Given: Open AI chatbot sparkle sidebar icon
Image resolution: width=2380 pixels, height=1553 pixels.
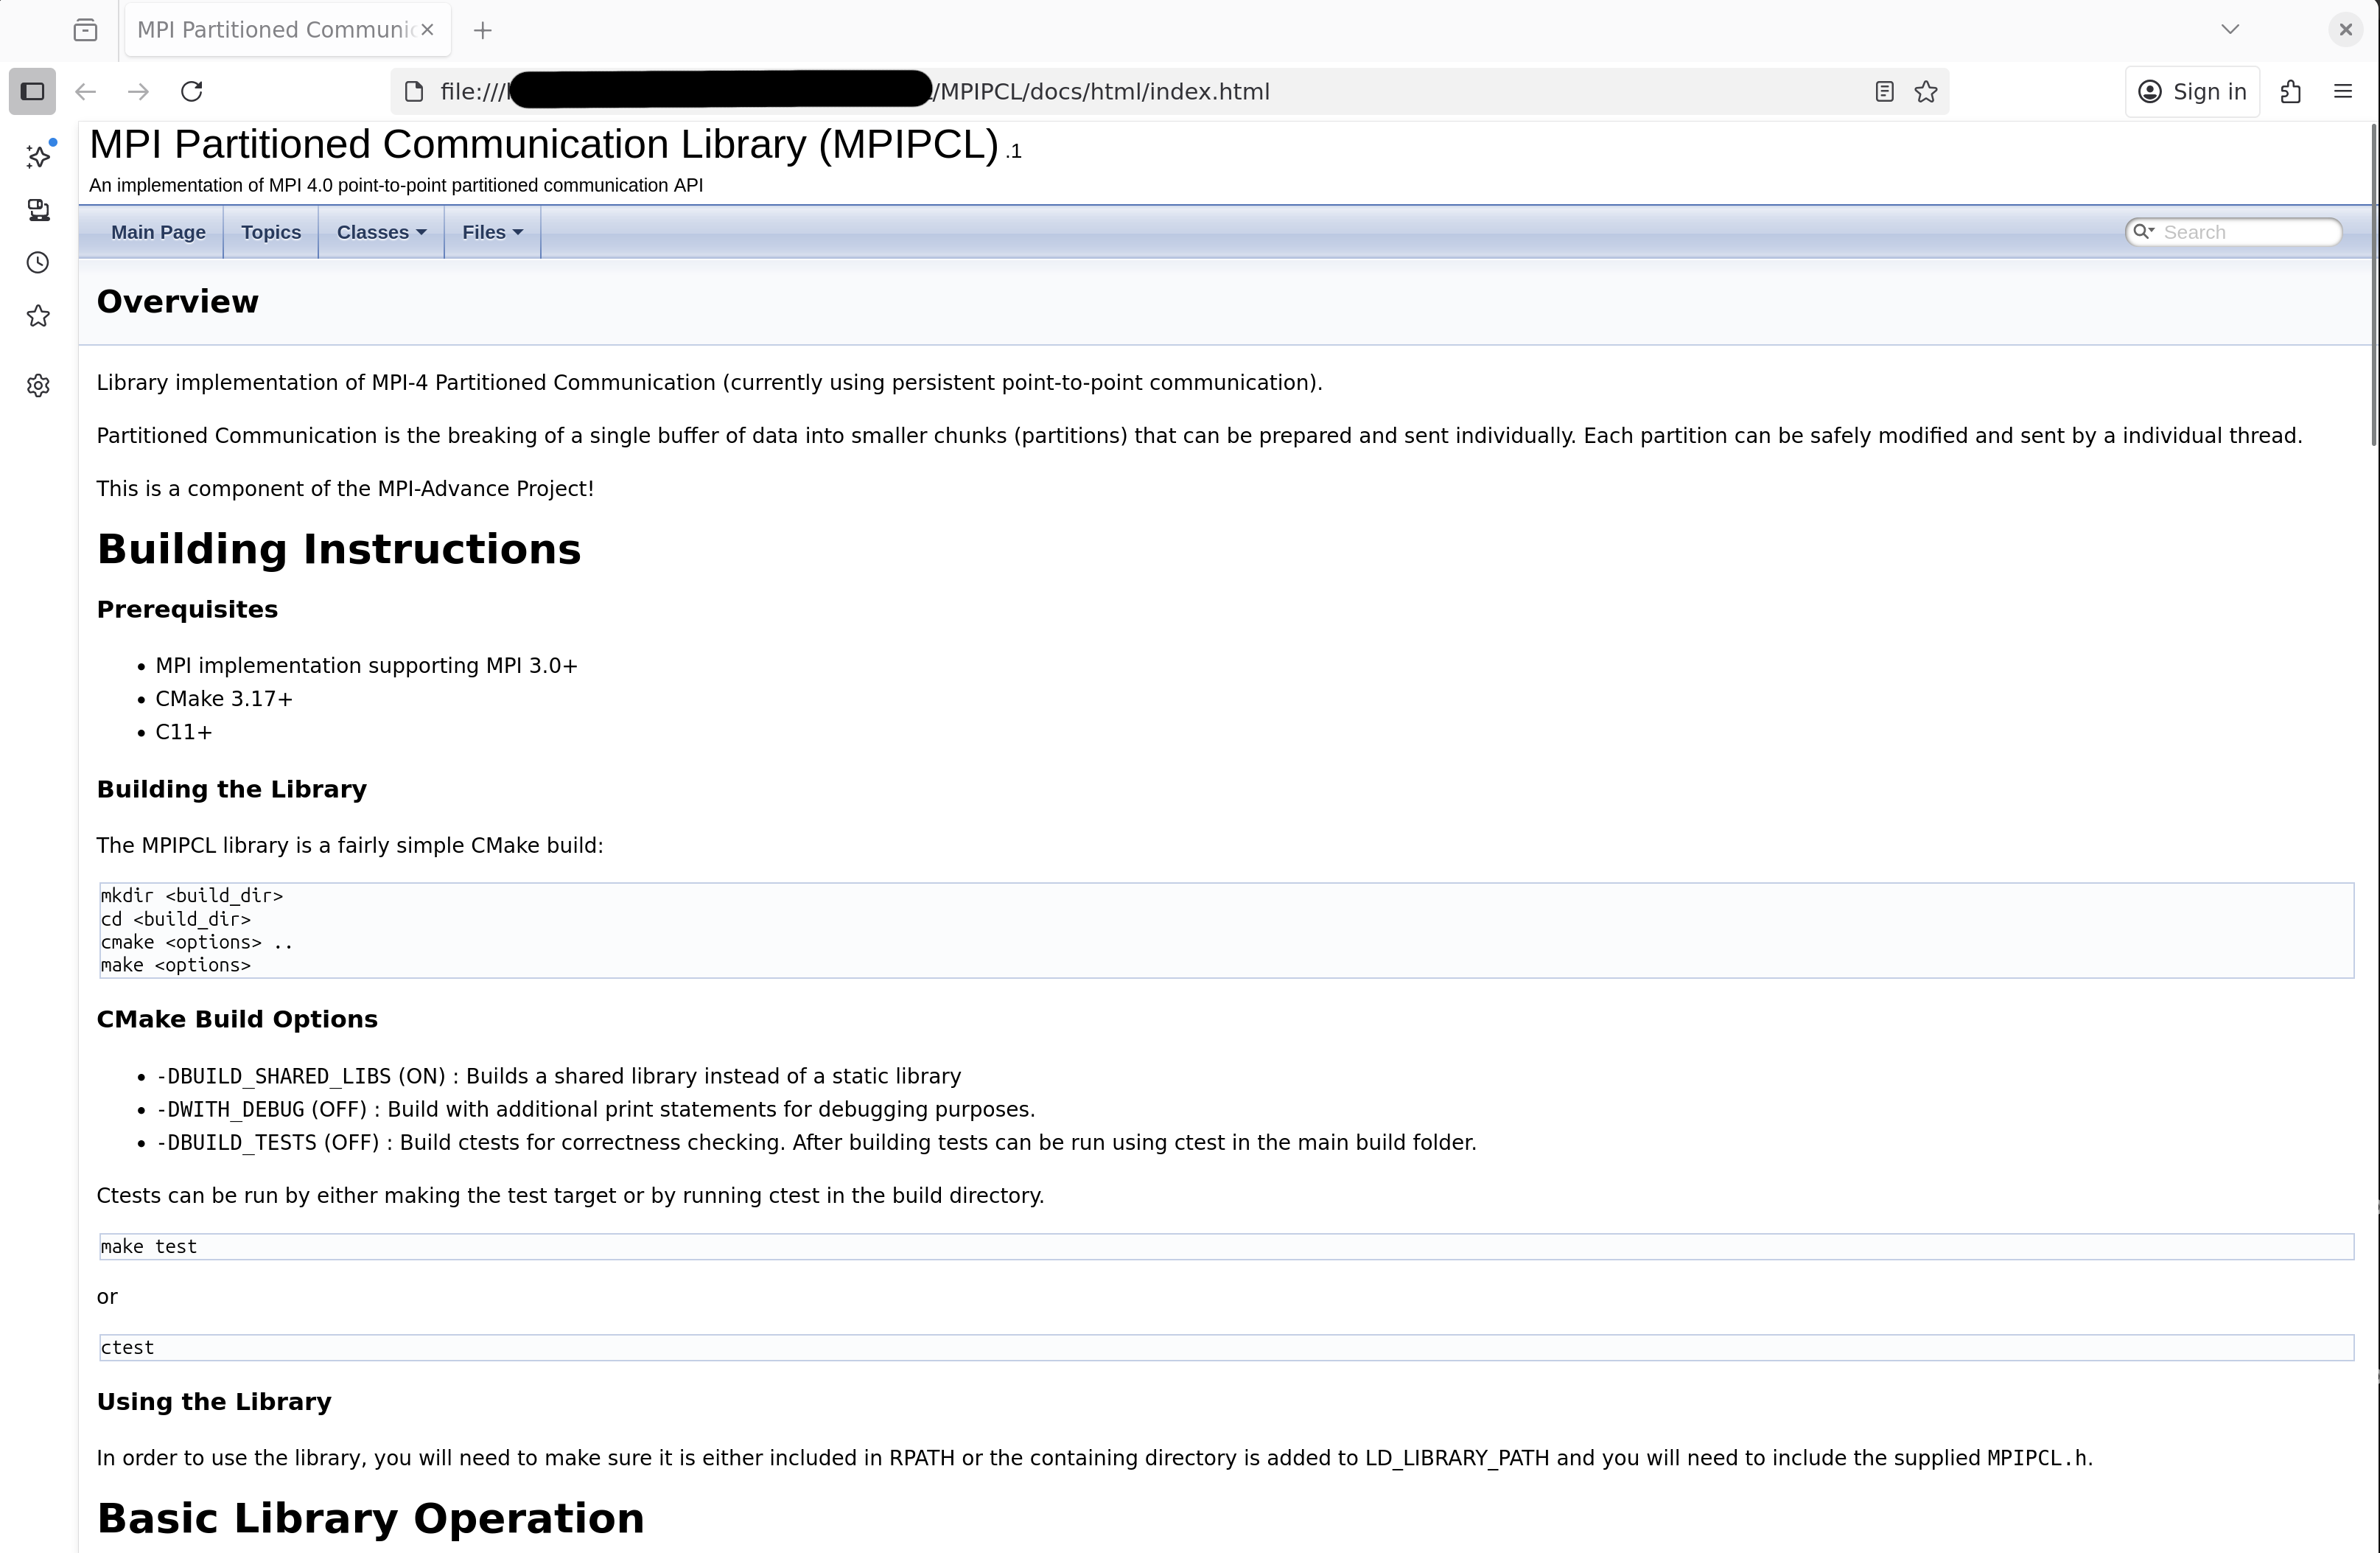Looking at the screenshot, I should (x=39, y=156).
